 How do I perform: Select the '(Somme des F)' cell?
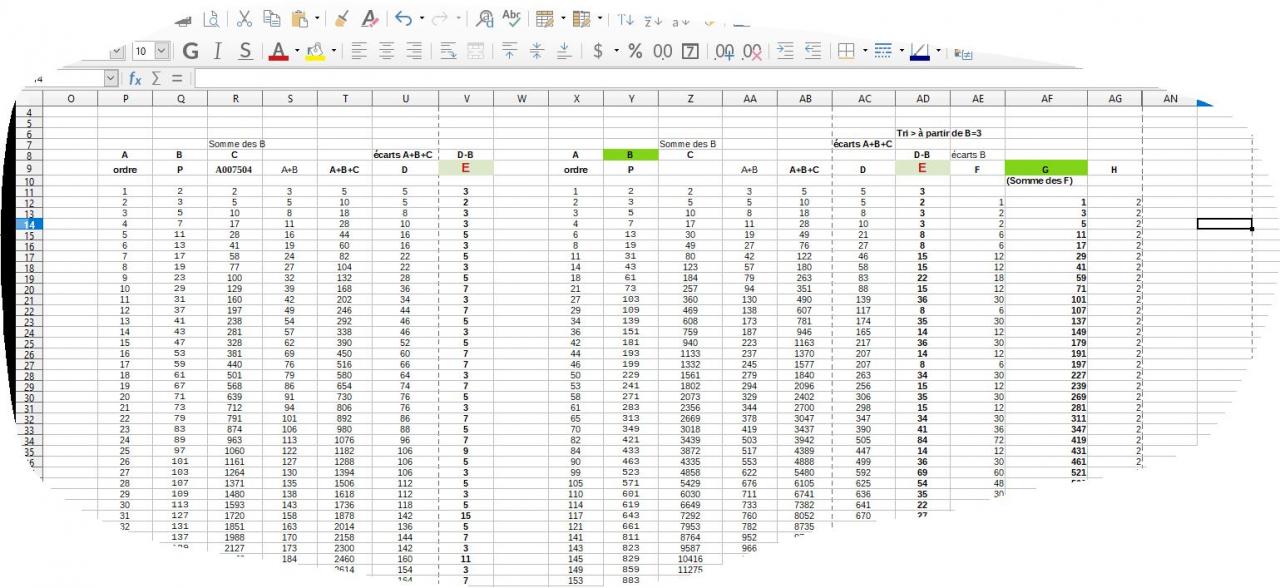pos(1046,180)
